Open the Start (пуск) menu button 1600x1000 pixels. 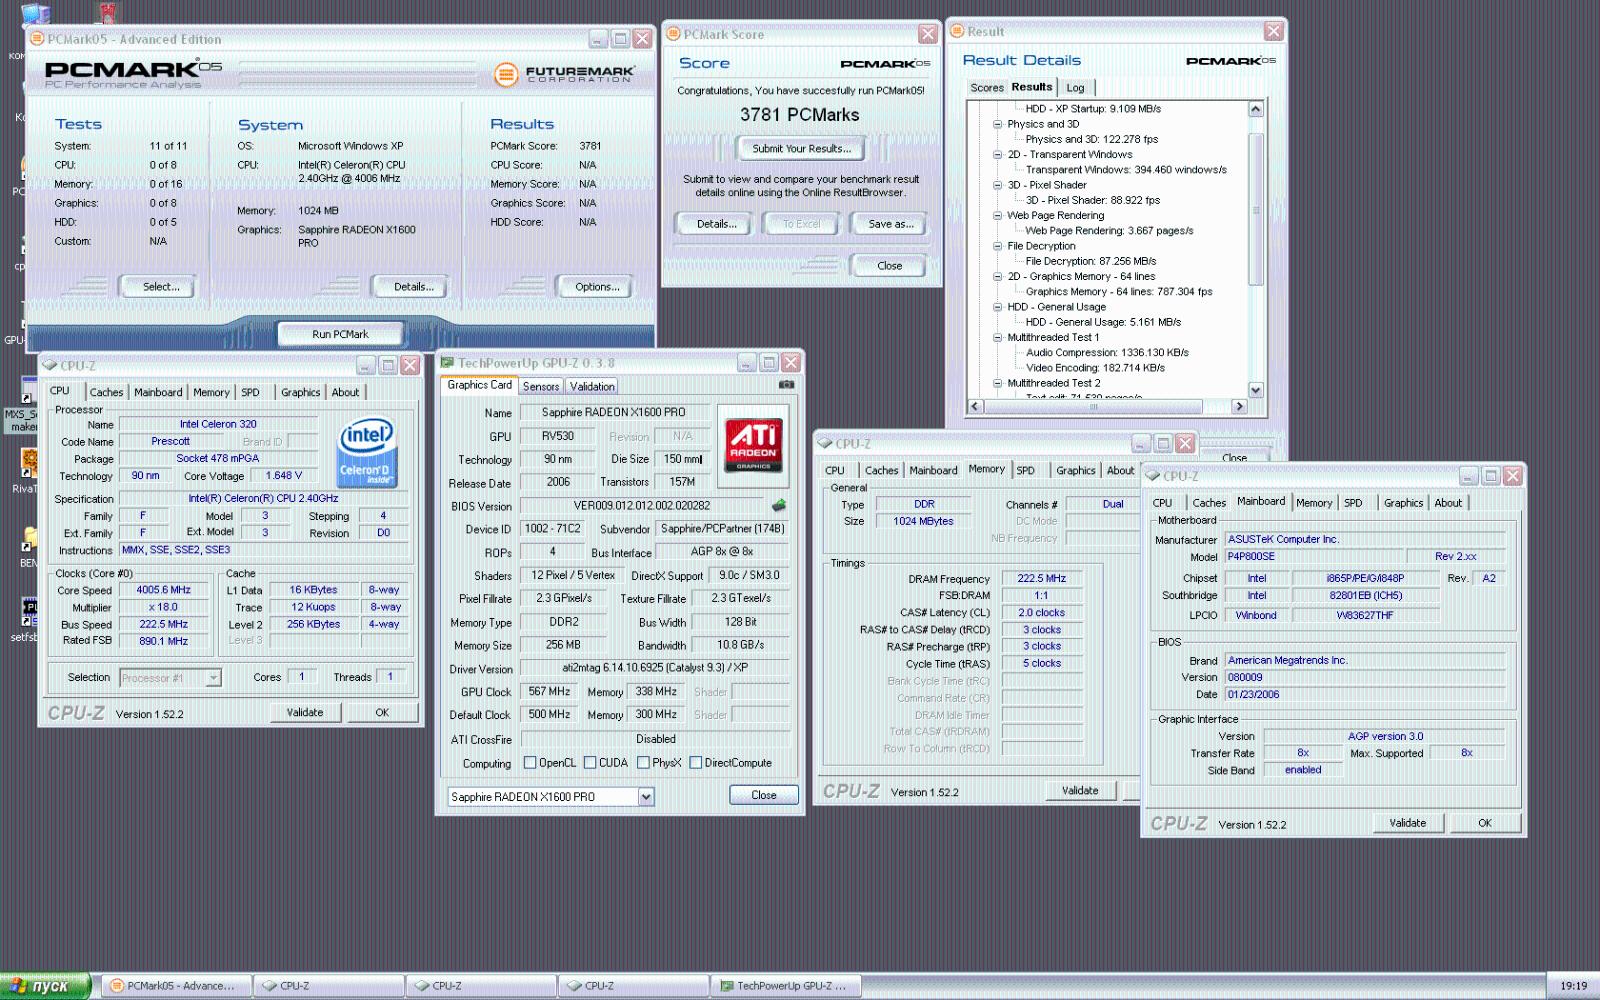[46, 986]
